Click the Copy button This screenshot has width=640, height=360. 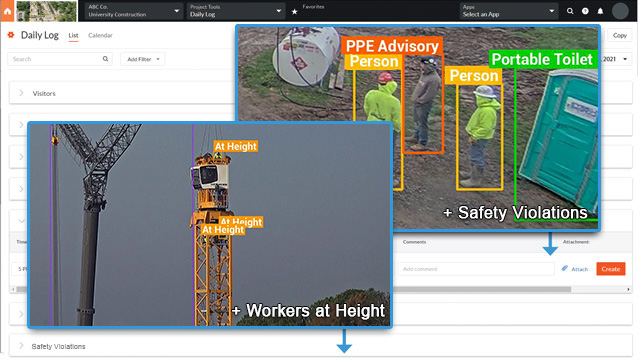coord(620,36)
